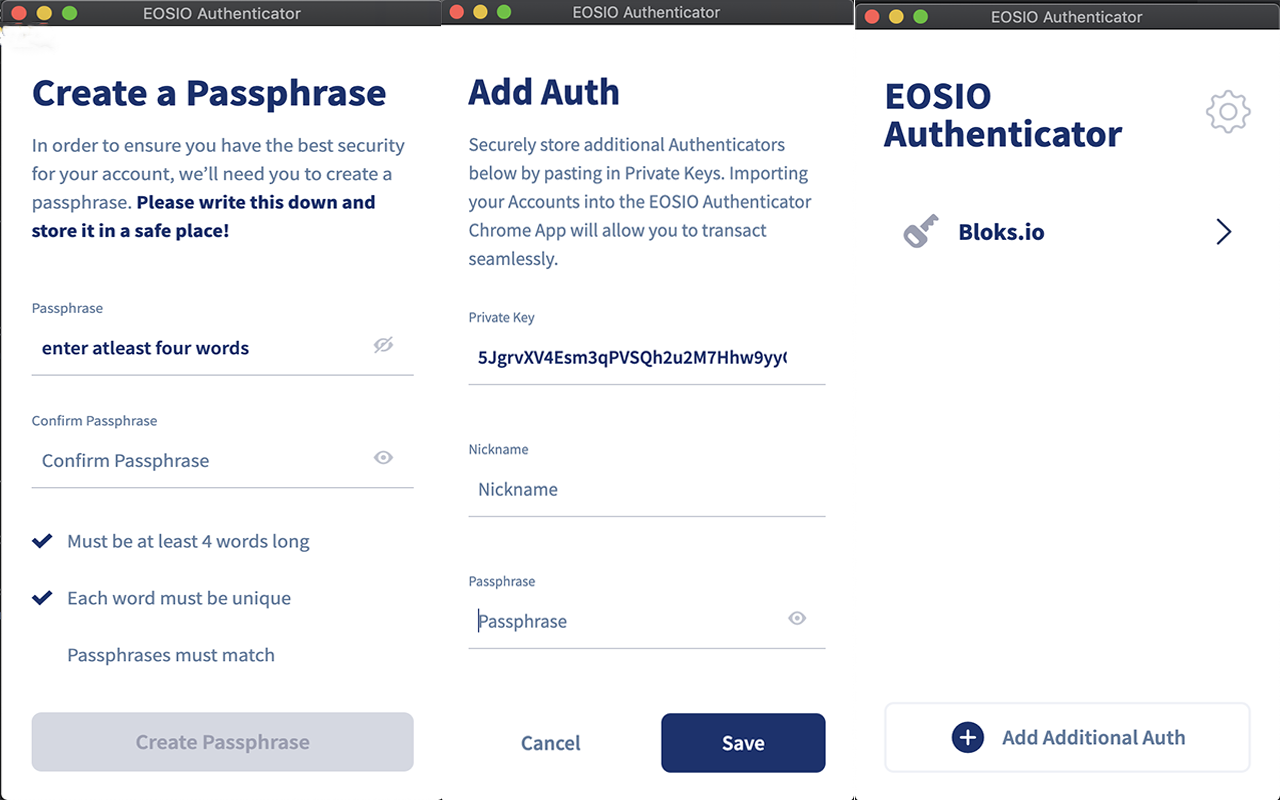Click the 'Create a Passphrase' heading
The image size is (1280, 800).
pos(209,93)
